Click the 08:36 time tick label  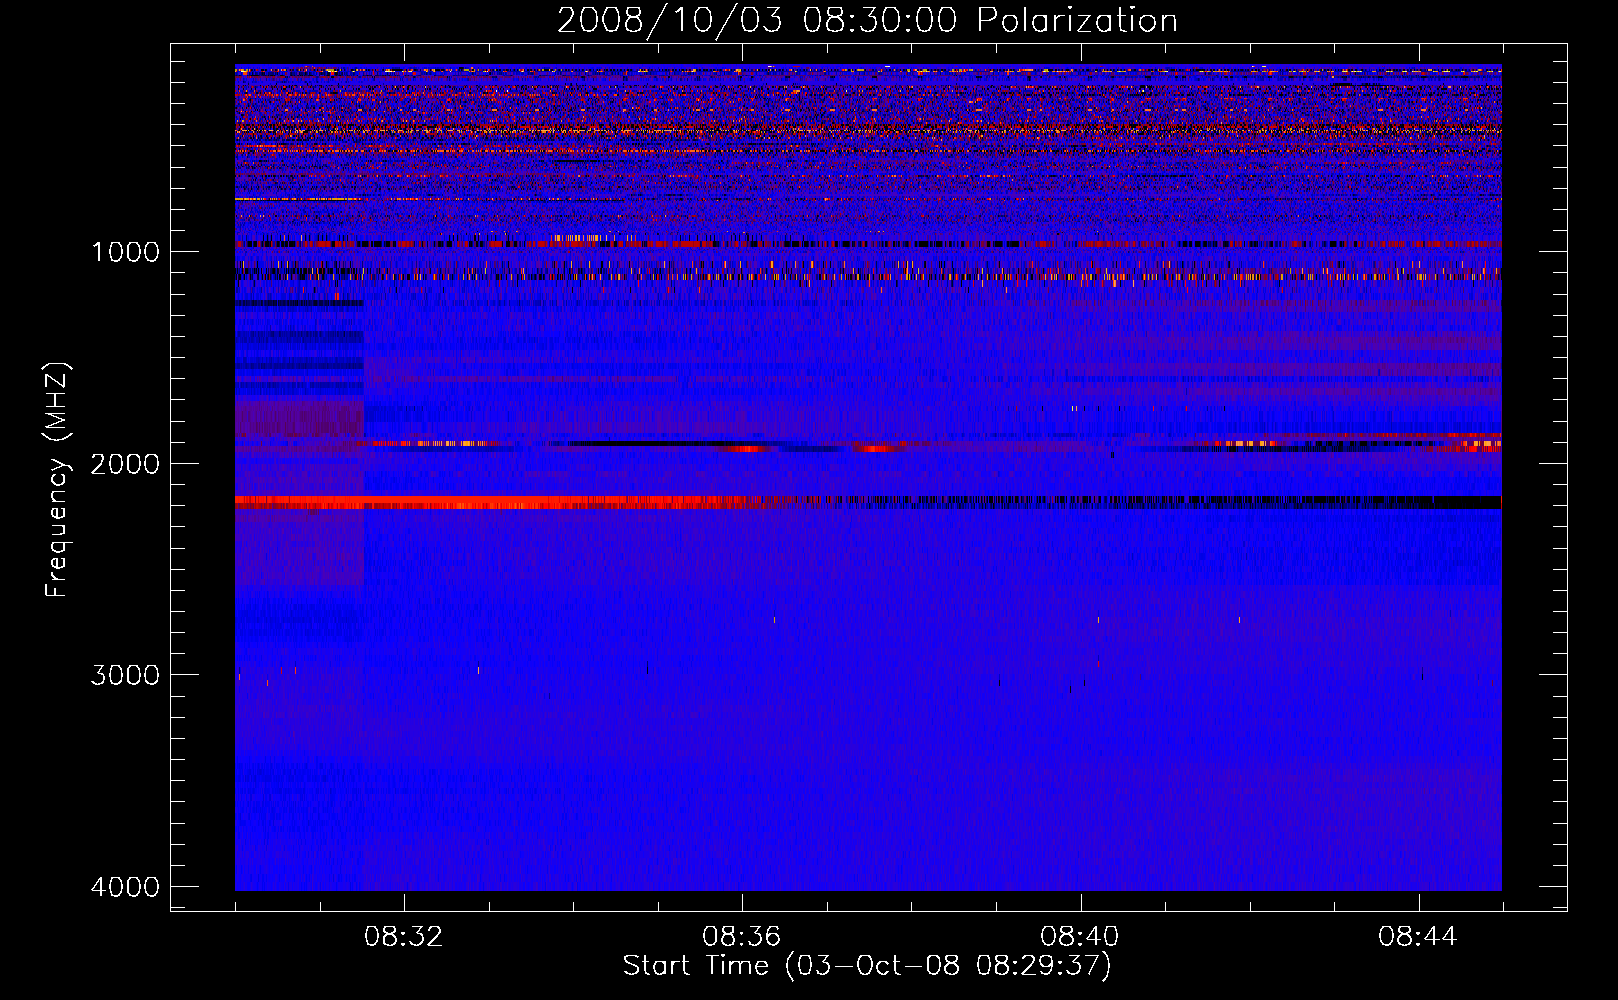tap(741, 937)
